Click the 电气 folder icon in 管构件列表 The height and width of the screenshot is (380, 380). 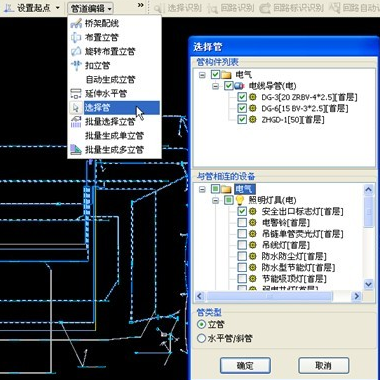[x=226, y=75]
